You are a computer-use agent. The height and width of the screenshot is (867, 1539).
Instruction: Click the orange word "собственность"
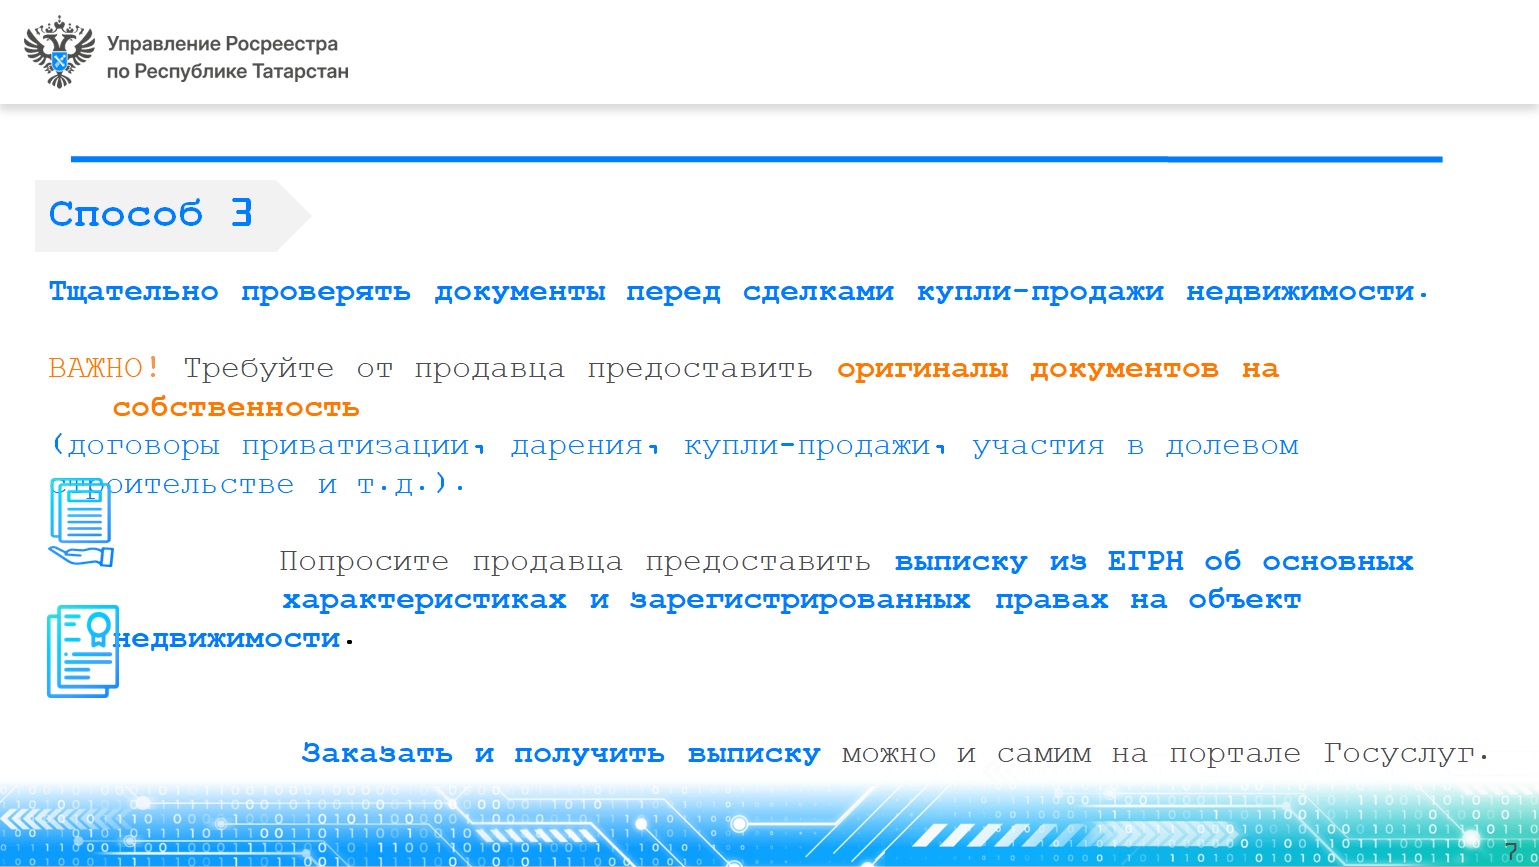click(x=235, y=408)
